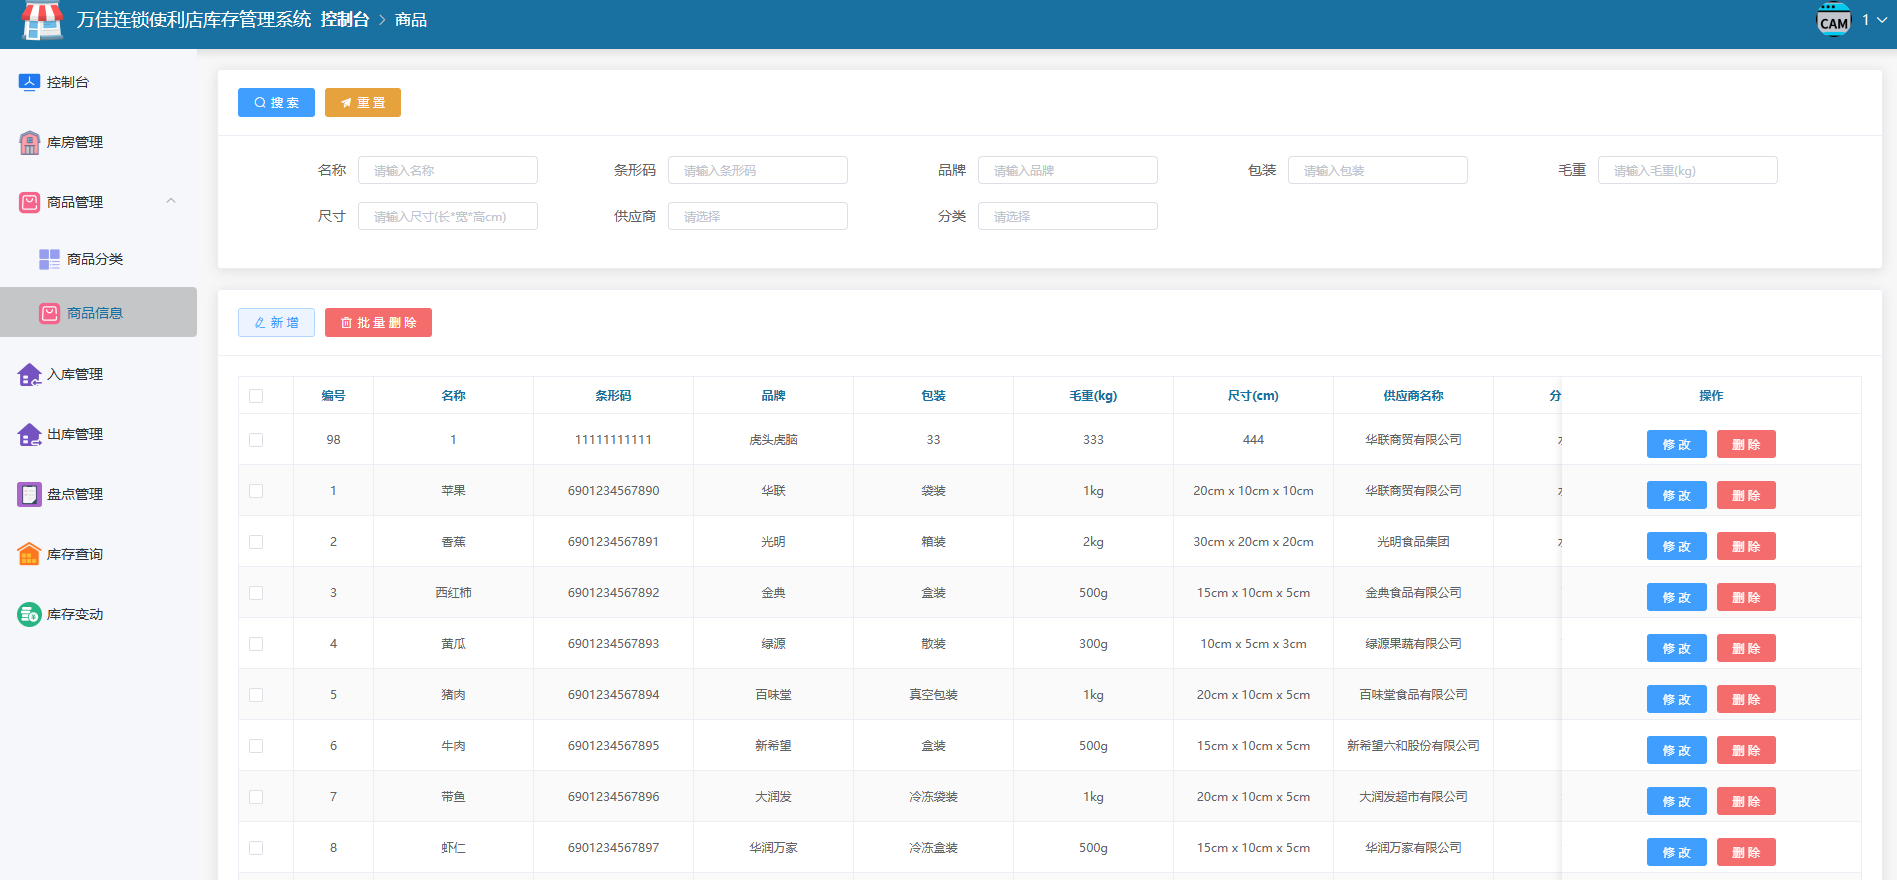Open 库存查询 menu item
The width and height of the screenshot is (1897, 880).
pos(98,554)
